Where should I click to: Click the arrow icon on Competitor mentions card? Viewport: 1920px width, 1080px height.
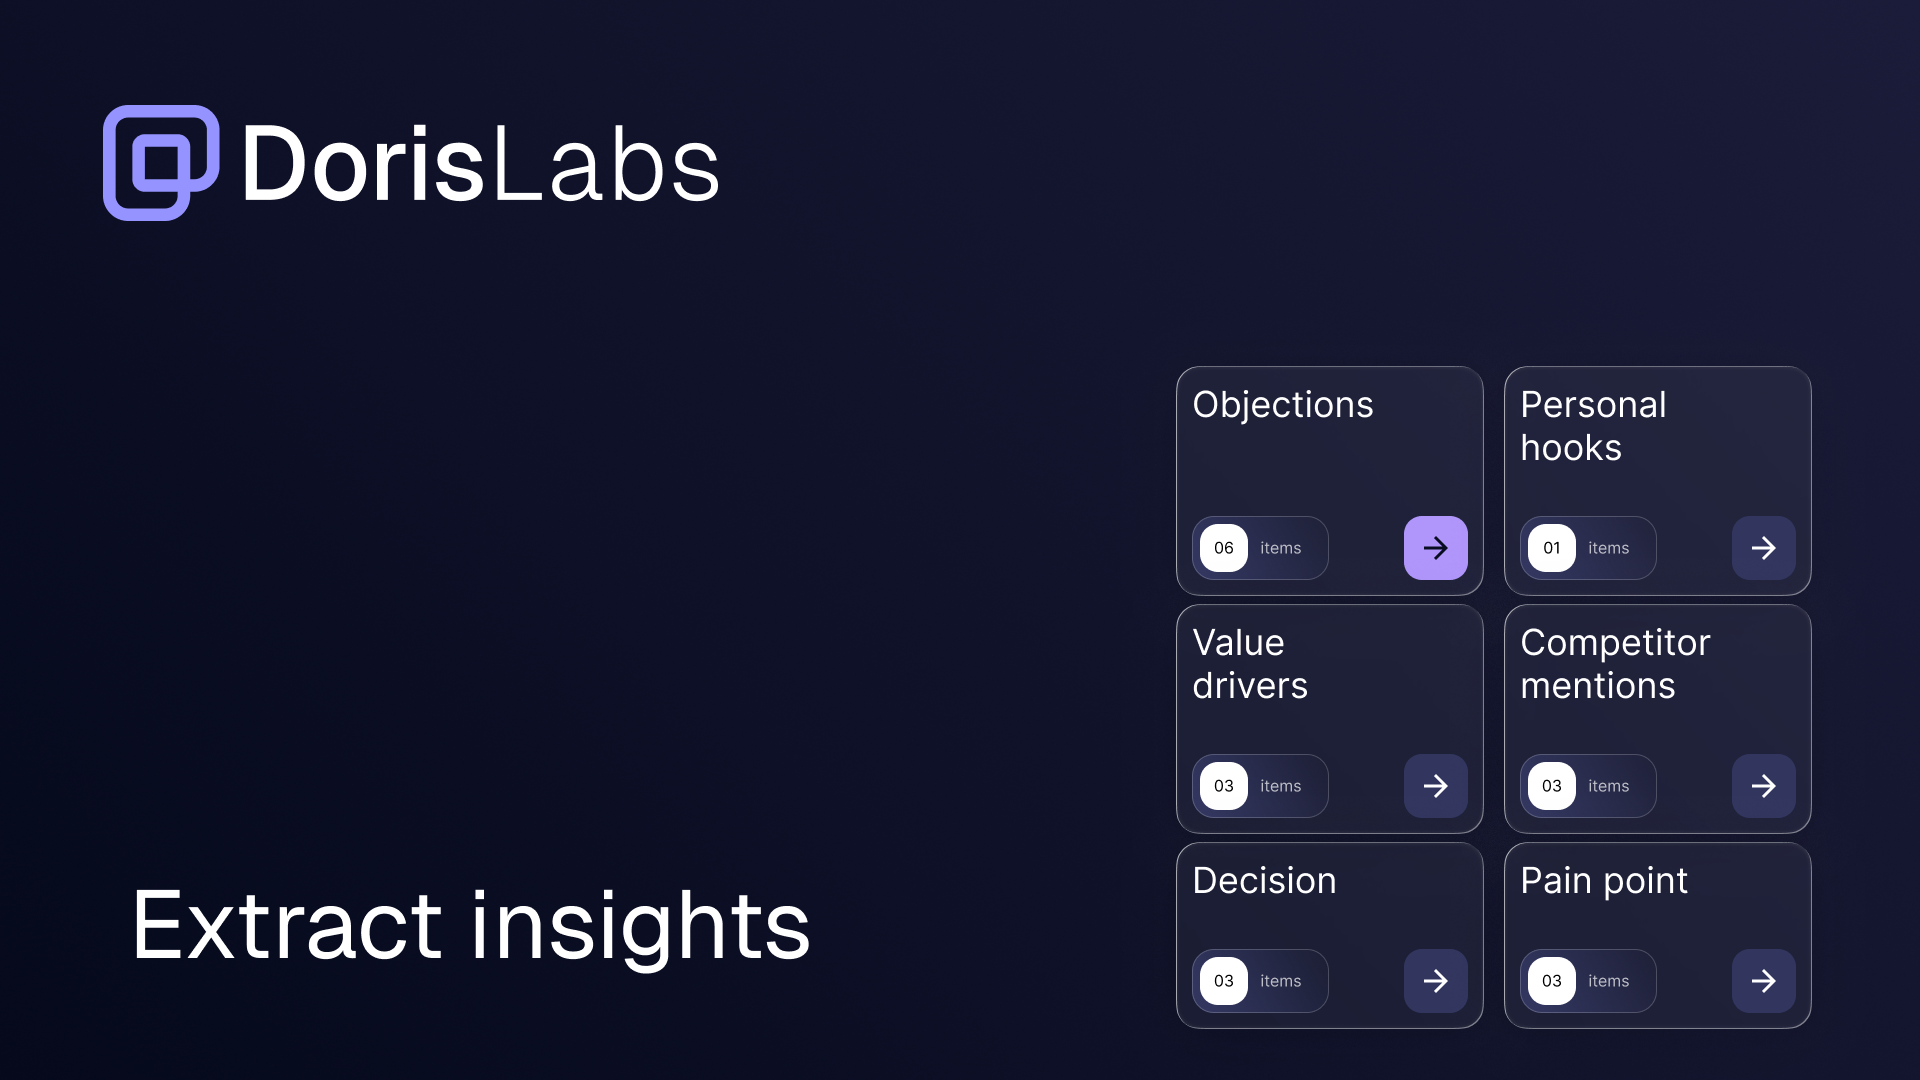click(x=1763, y=786)
